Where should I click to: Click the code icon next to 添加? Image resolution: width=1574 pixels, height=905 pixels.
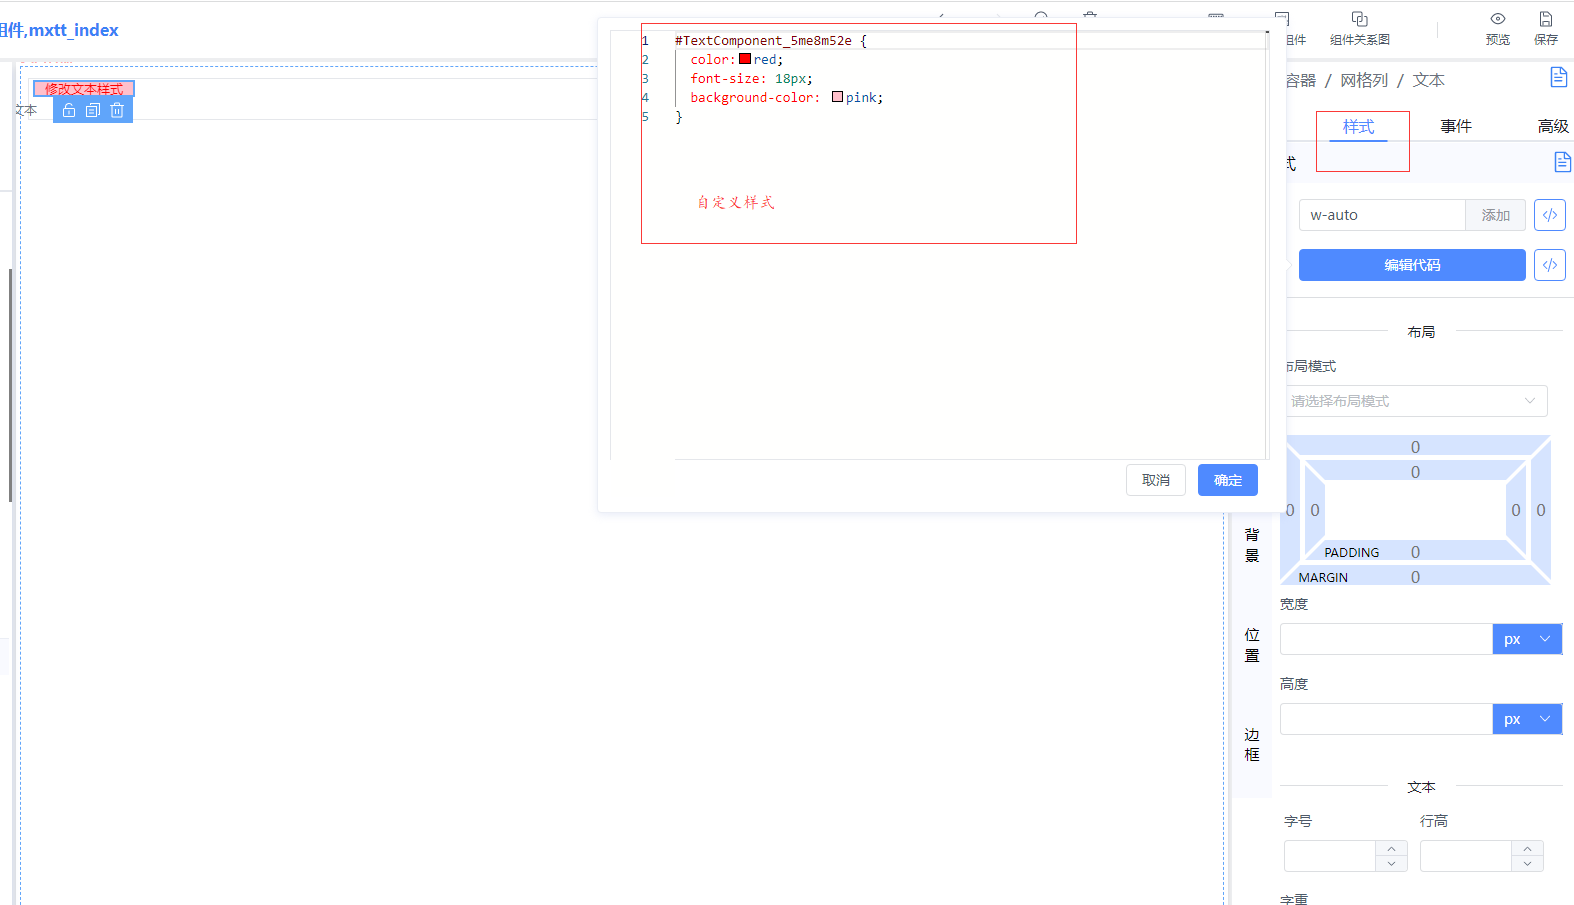pos(1550,215)
